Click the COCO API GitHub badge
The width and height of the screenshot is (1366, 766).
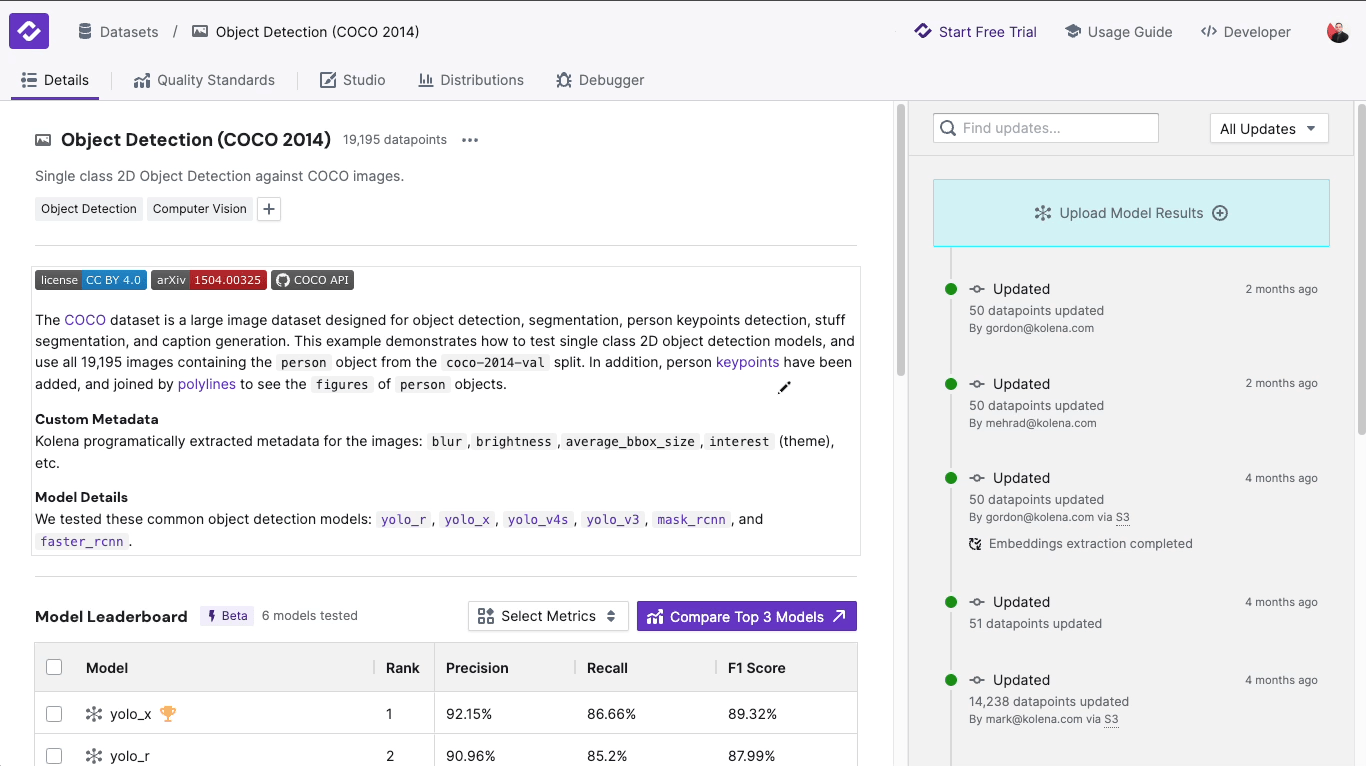click(x=312, y=280)
